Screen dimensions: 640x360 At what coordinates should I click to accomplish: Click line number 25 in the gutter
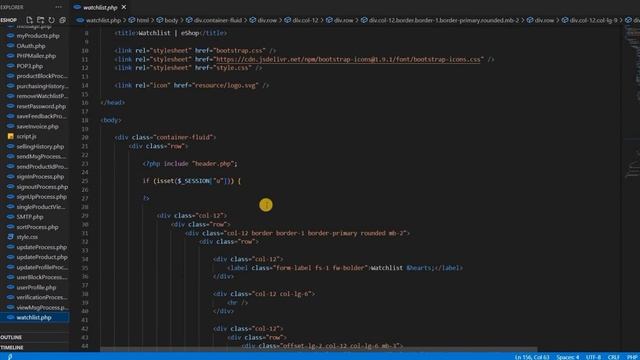click(x=85, y=181)
